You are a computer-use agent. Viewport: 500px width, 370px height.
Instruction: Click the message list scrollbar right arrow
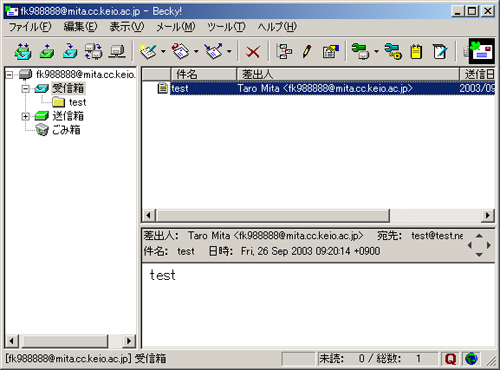(488, 215)
